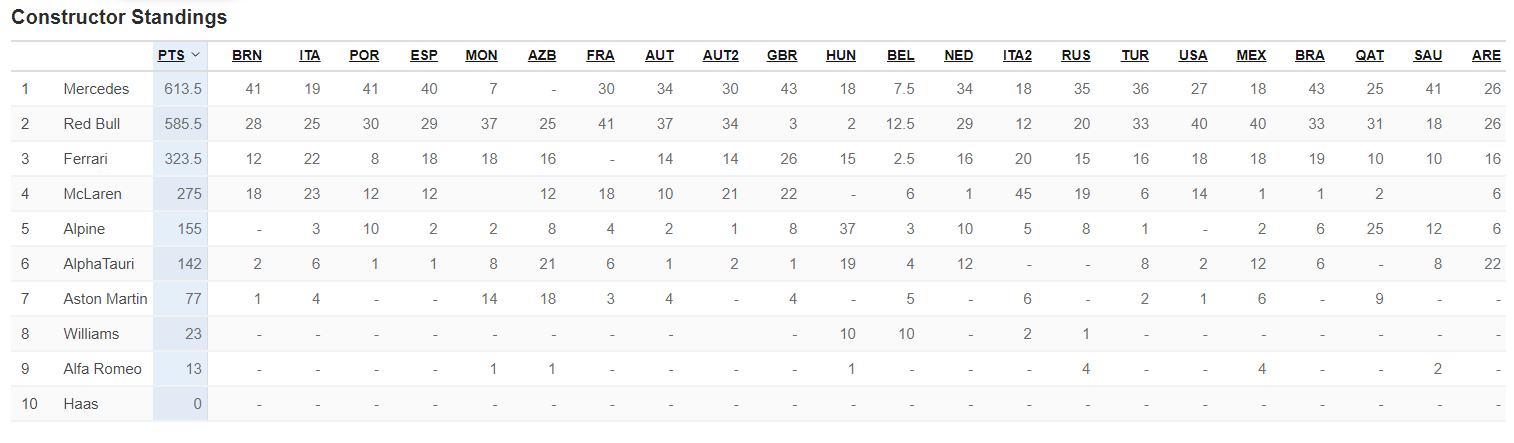This screenshot has height=443, width=1514.
Task: Select the Mercedes constructor row
Action: [758, 89]
